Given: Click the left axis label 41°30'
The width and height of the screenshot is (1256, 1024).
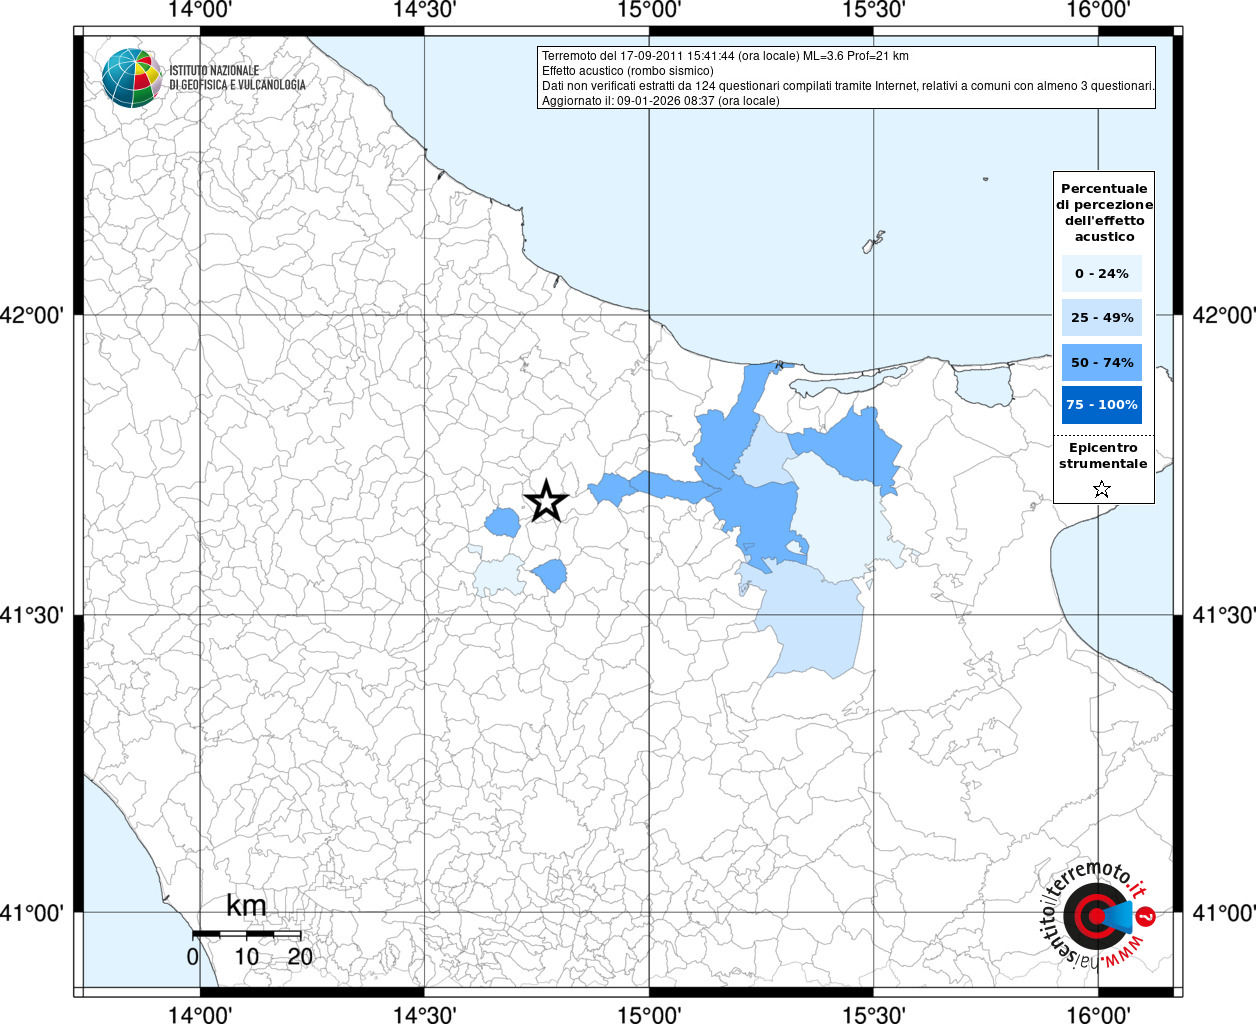Looking at the screenshot, I should coord(32,615).
